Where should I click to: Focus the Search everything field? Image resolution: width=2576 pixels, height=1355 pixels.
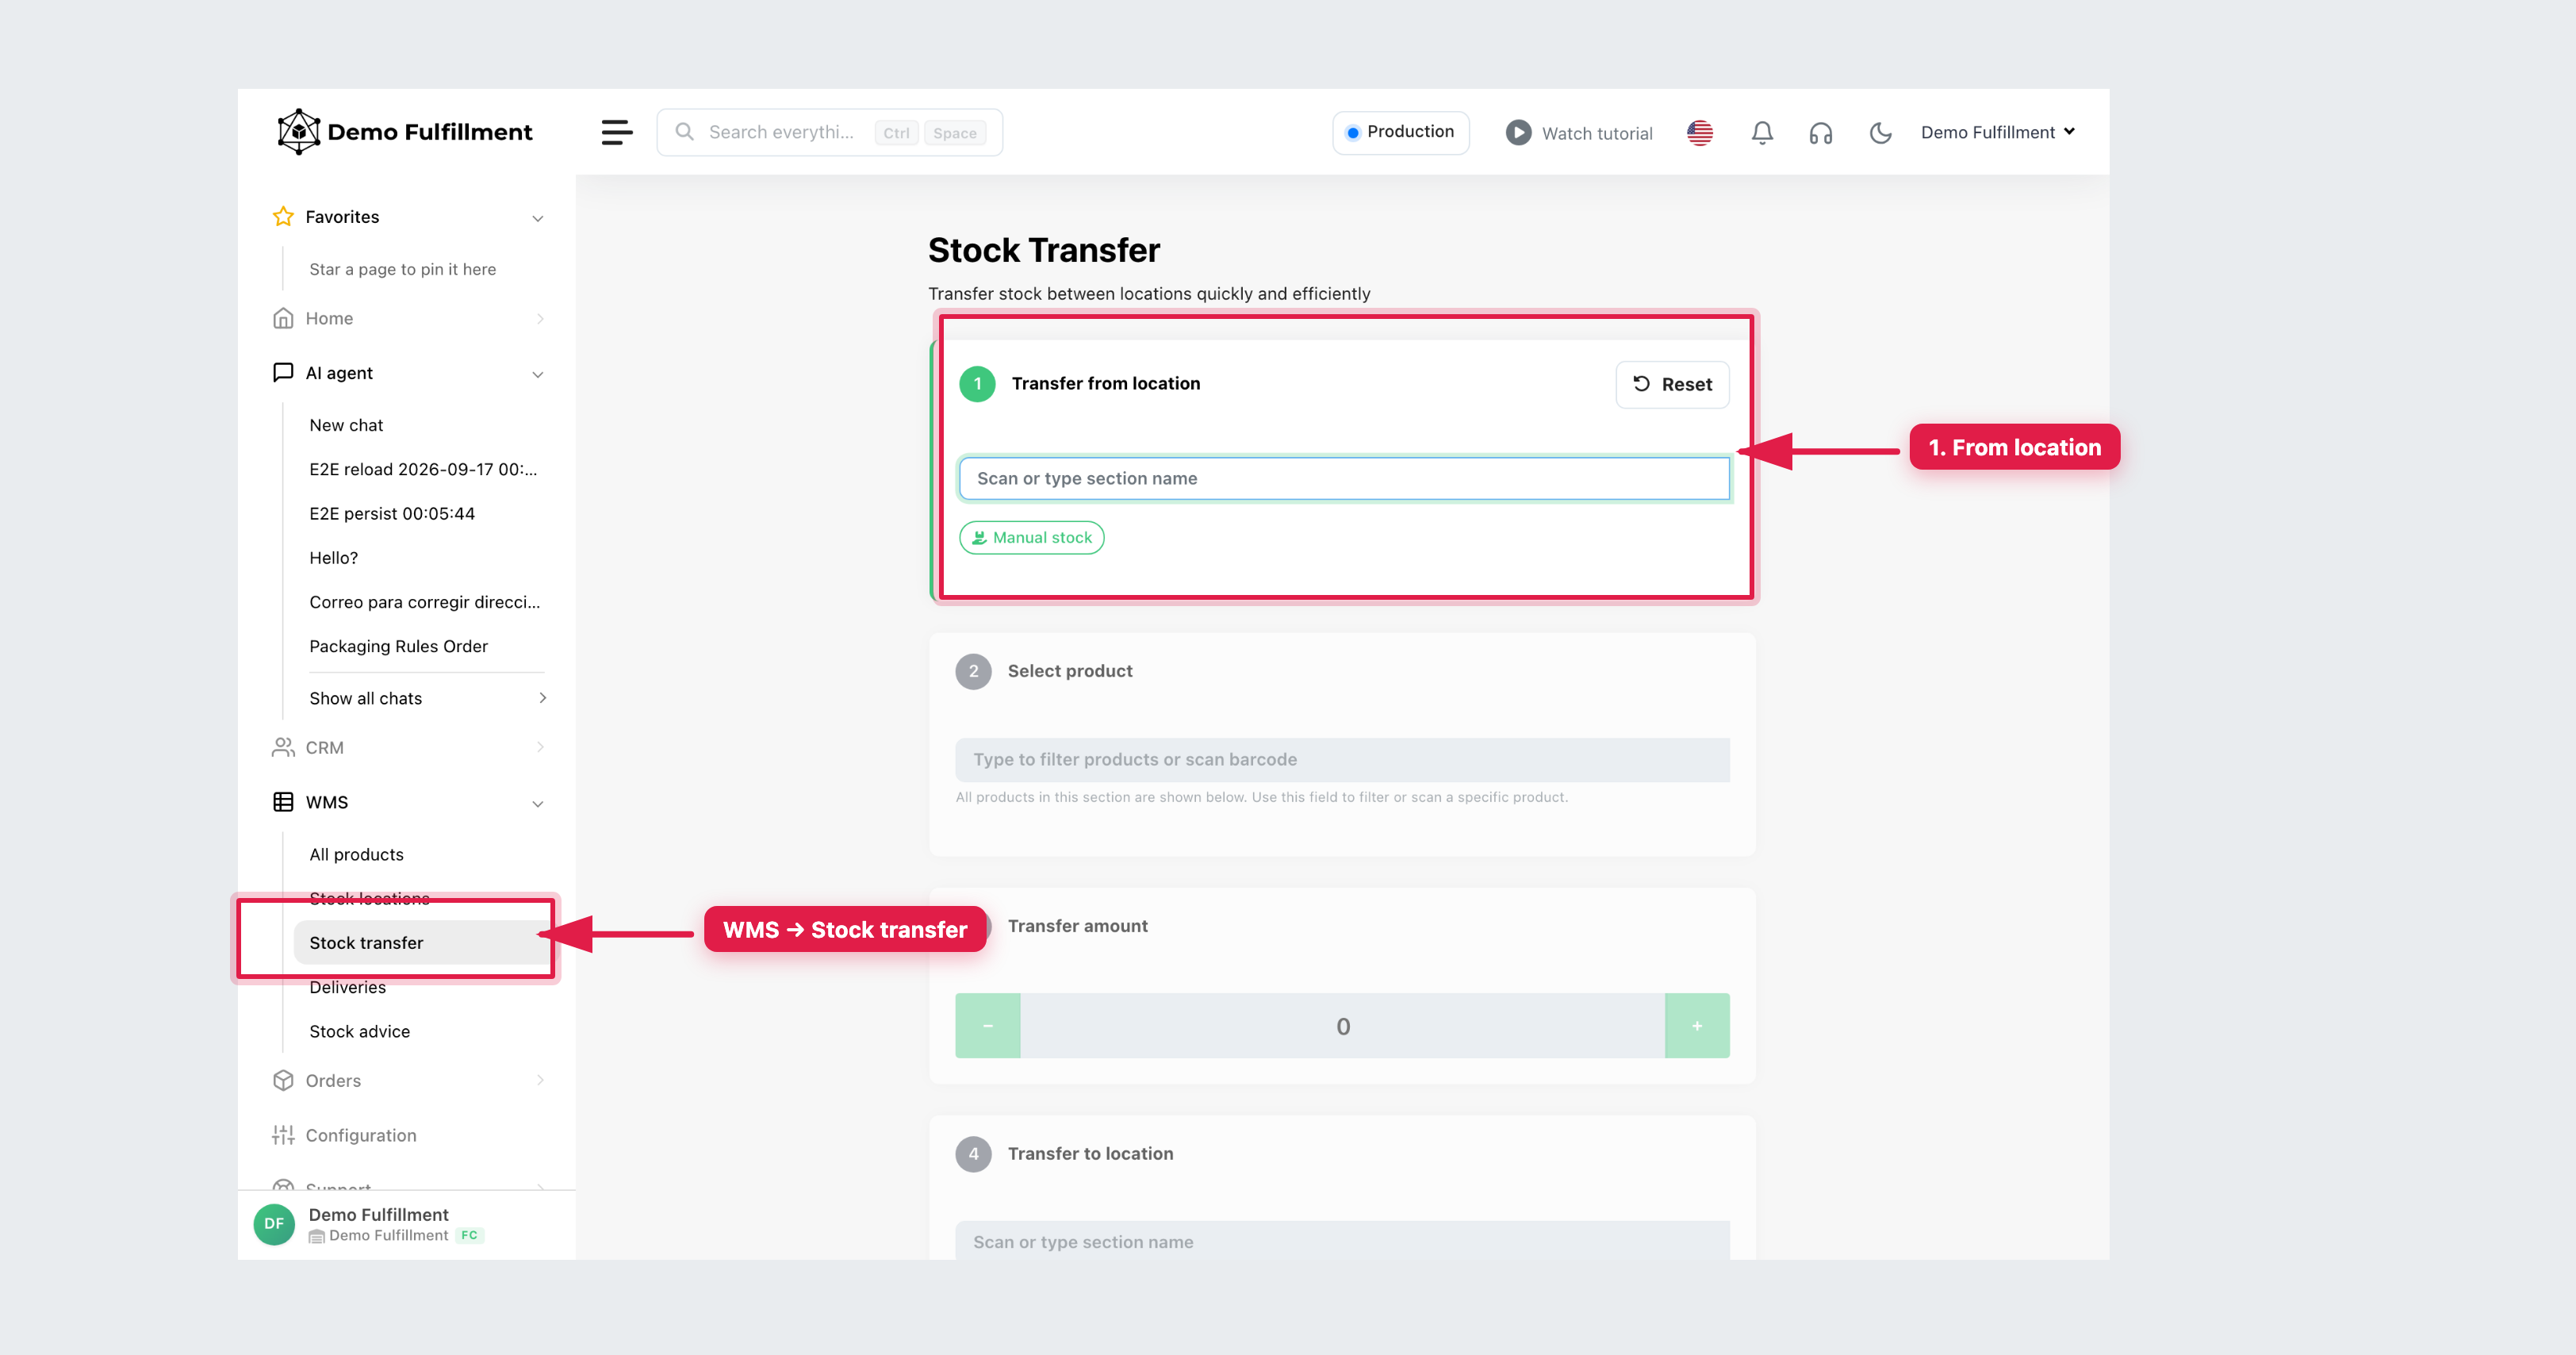[829, 132]
